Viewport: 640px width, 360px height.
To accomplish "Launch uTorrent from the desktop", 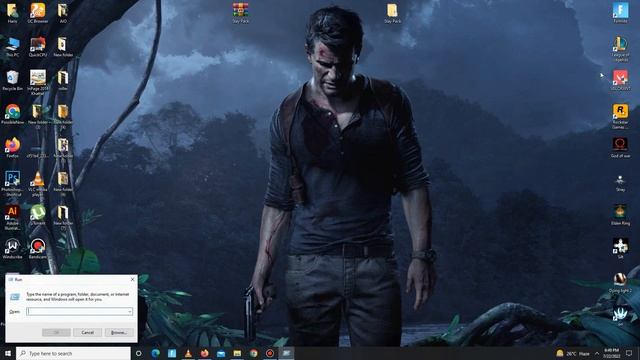I will point(38,215).
